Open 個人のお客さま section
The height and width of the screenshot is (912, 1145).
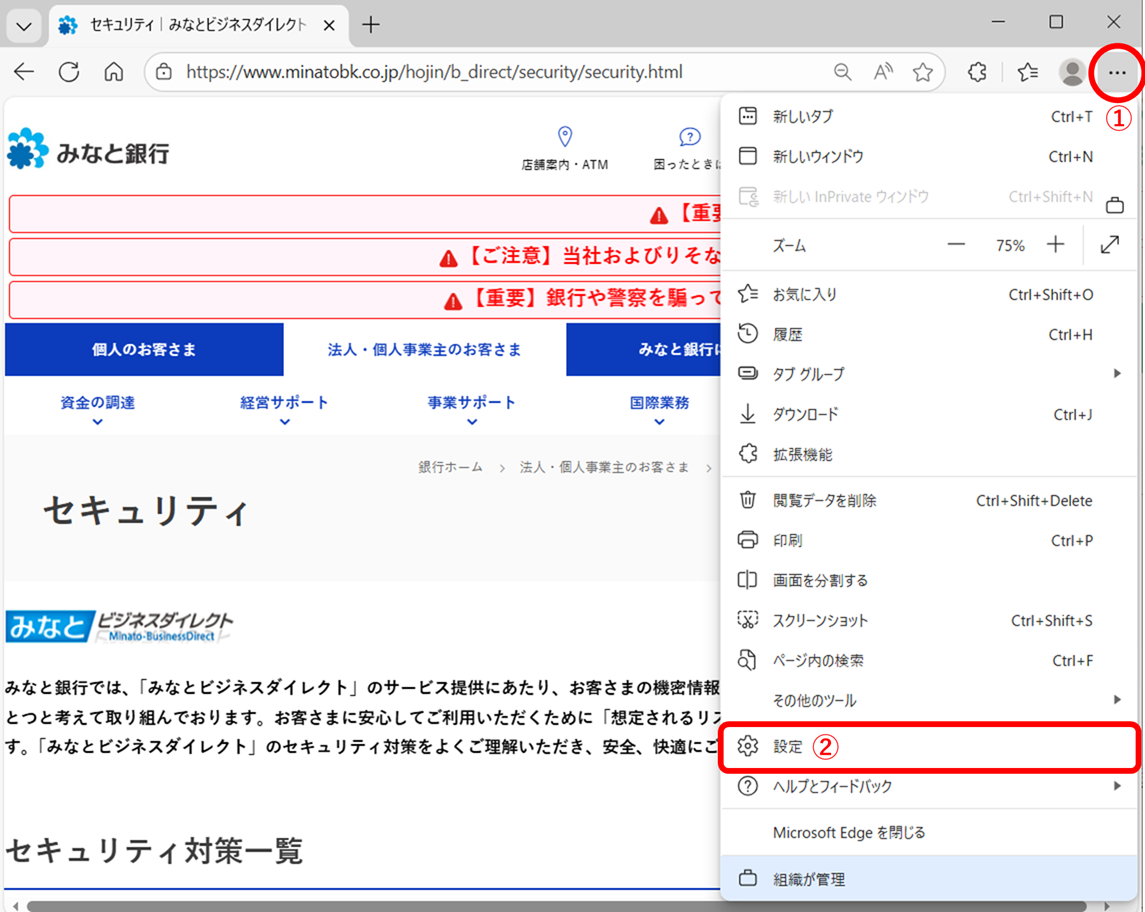pyautogui.click(x=144, y=350)
